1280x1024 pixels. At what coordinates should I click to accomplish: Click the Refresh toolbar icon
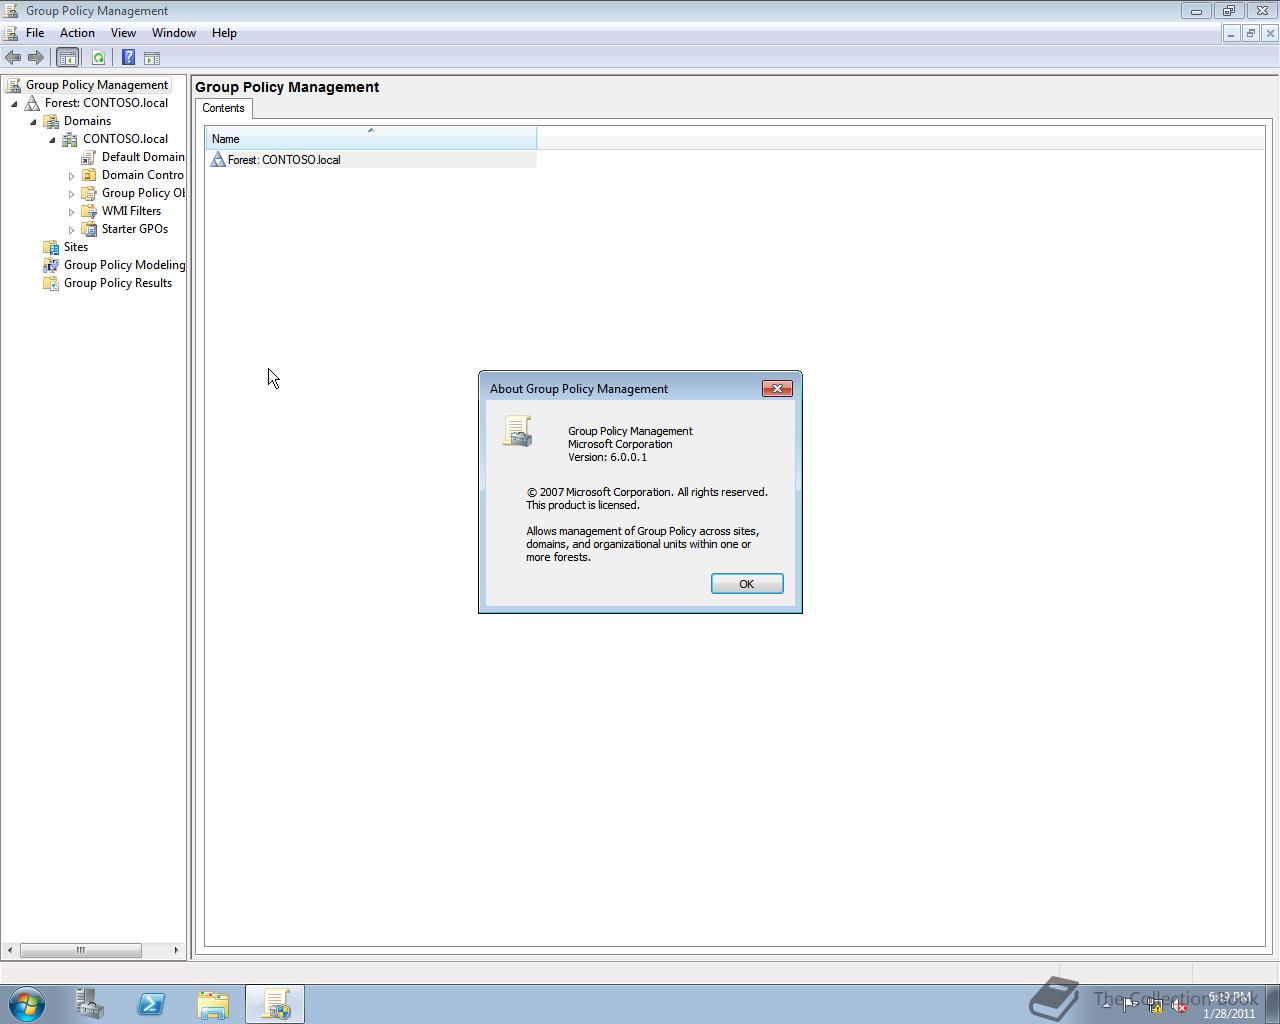point(98,58)
